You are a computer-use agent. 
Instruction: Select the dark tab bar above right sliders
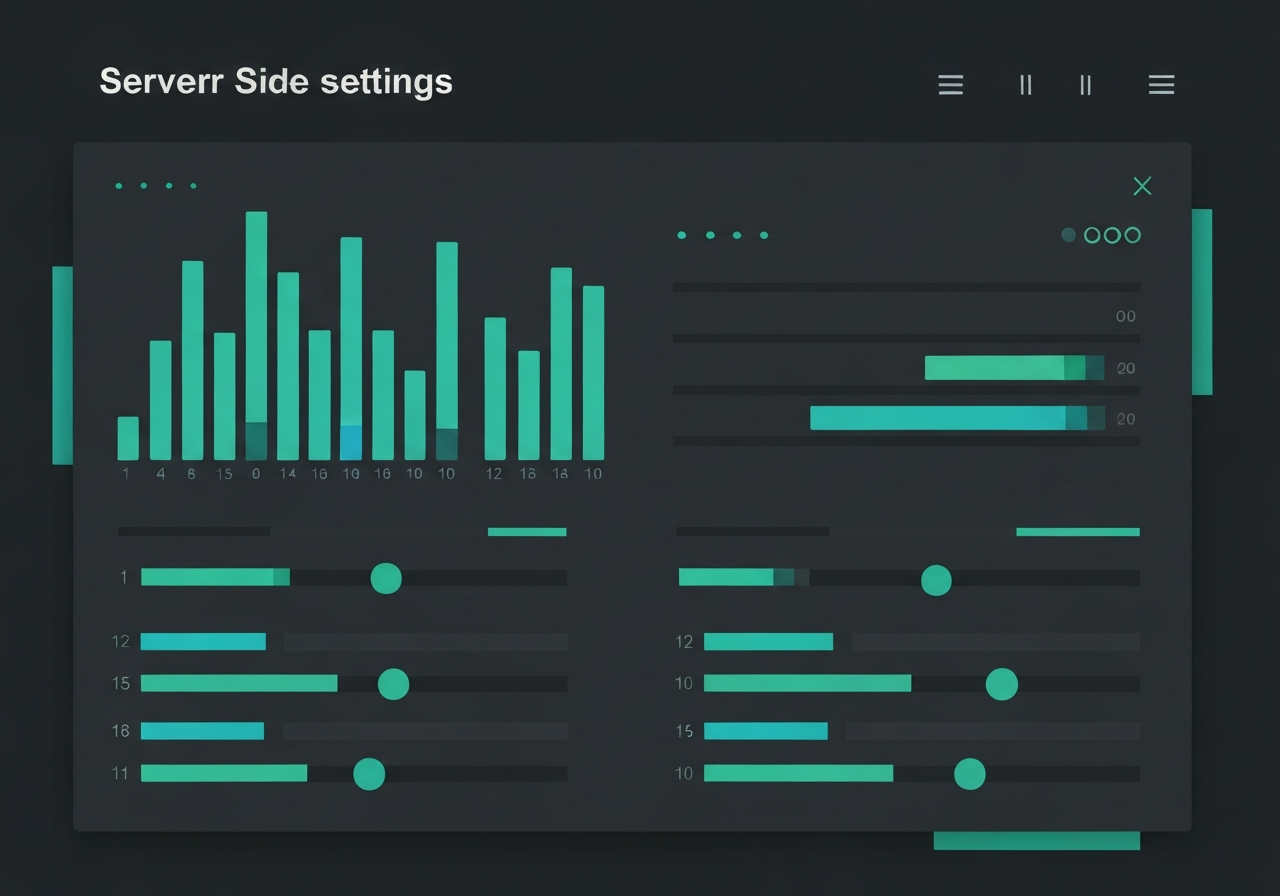752,532
